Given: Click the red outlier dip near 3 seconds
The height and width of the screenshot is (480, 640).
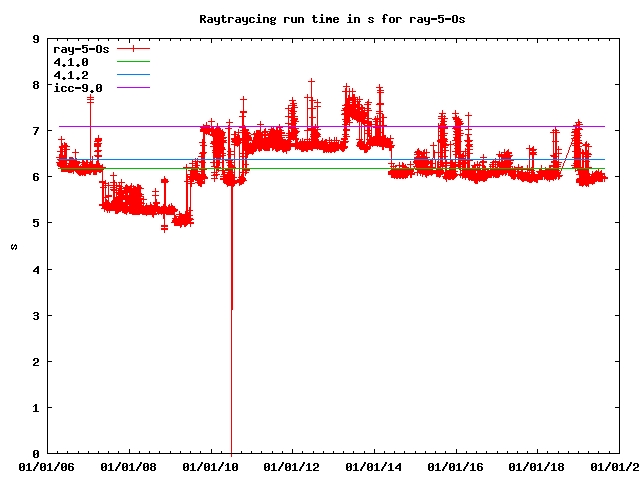Looking at the screenshot, I should pos(232,300).
